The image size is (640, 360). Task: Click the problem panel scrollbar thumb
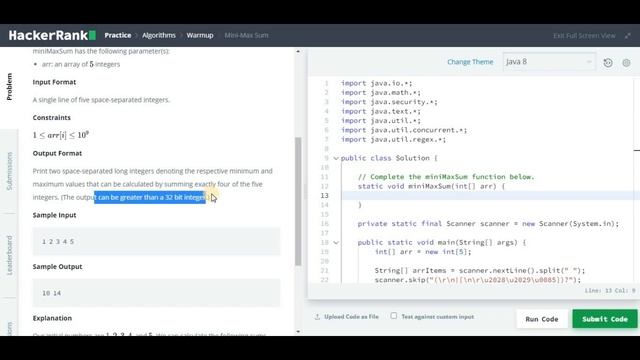298,202
